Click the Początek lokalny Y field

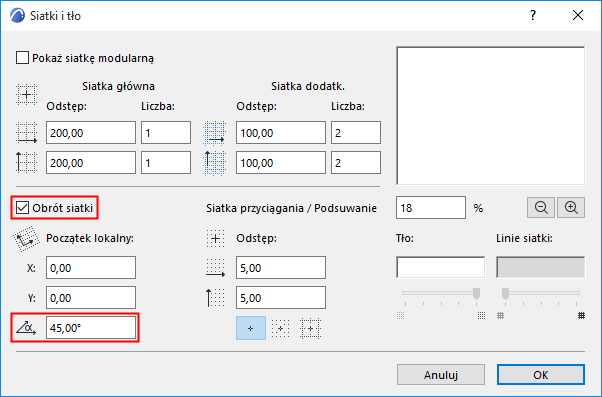pyautogui.click(x=91, y=298)
